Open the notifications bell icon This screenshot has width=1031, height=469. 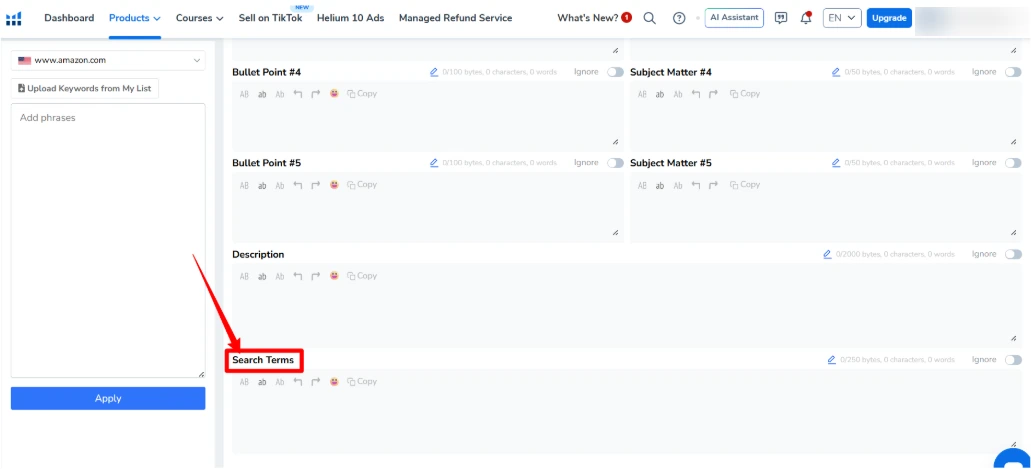coord(806,18)
